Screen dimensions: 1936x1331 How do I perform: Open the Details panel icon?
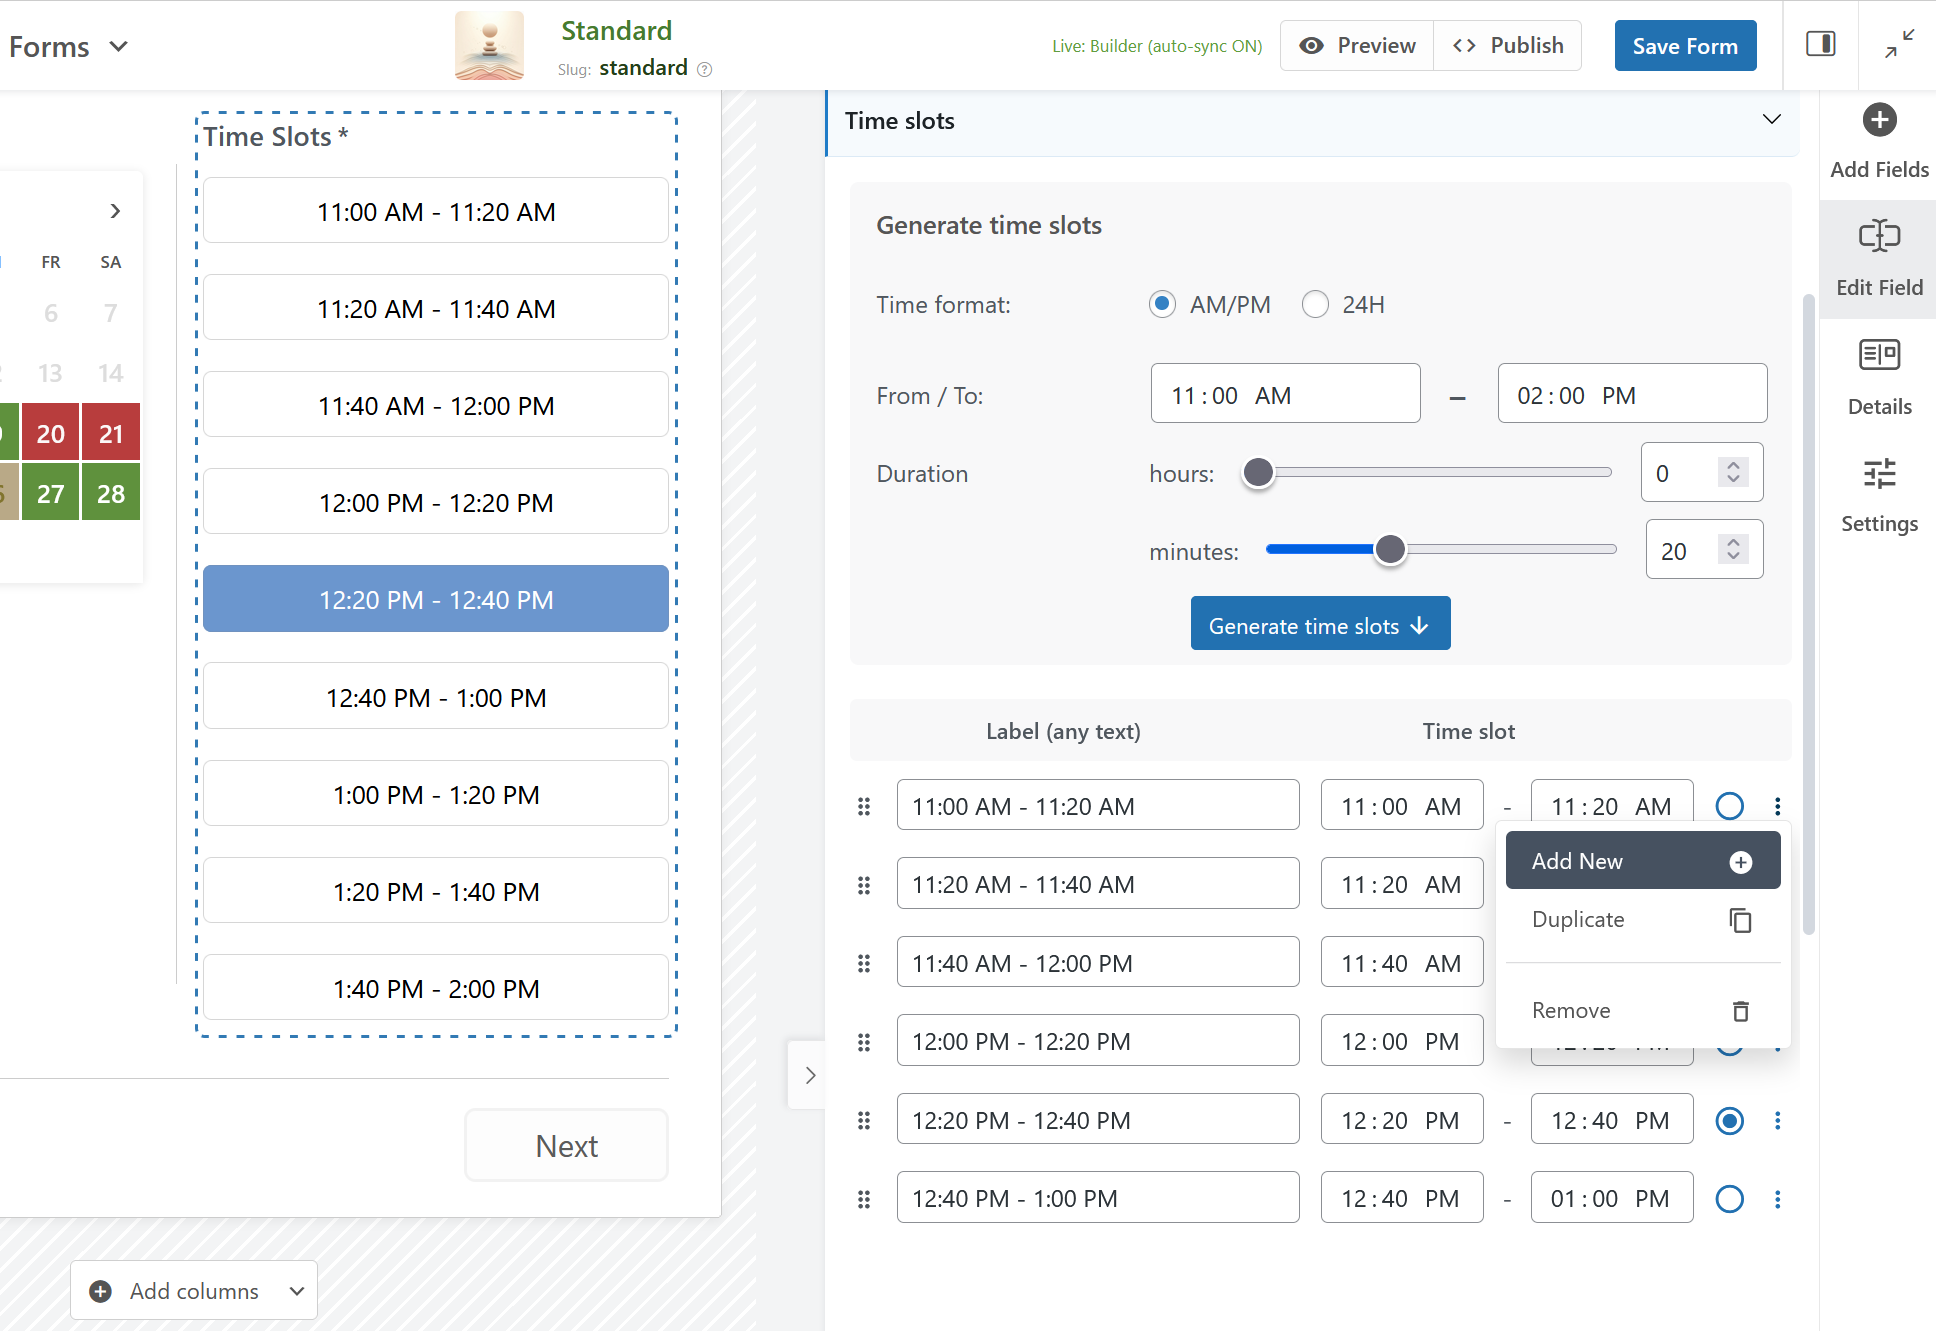coord(1879,355)
